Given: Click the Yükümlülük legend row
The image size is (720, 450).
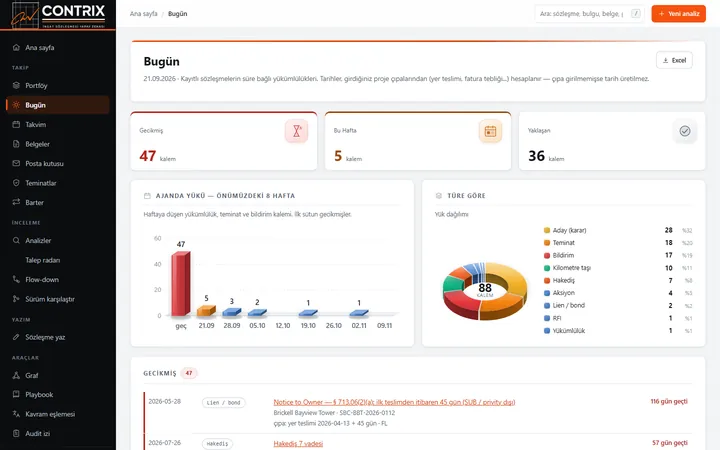Looking at the screenshot, I should click(x=618, y=331).
